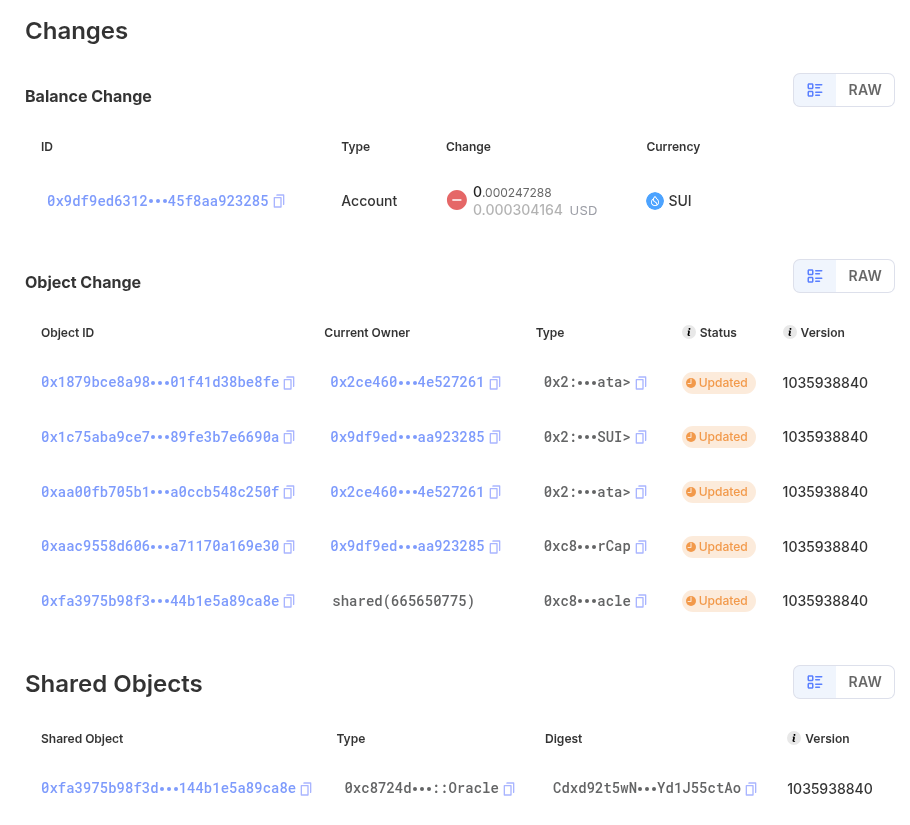
Task: Copy the type string in the 0x1879bce8a98 row
Action: 641,383
